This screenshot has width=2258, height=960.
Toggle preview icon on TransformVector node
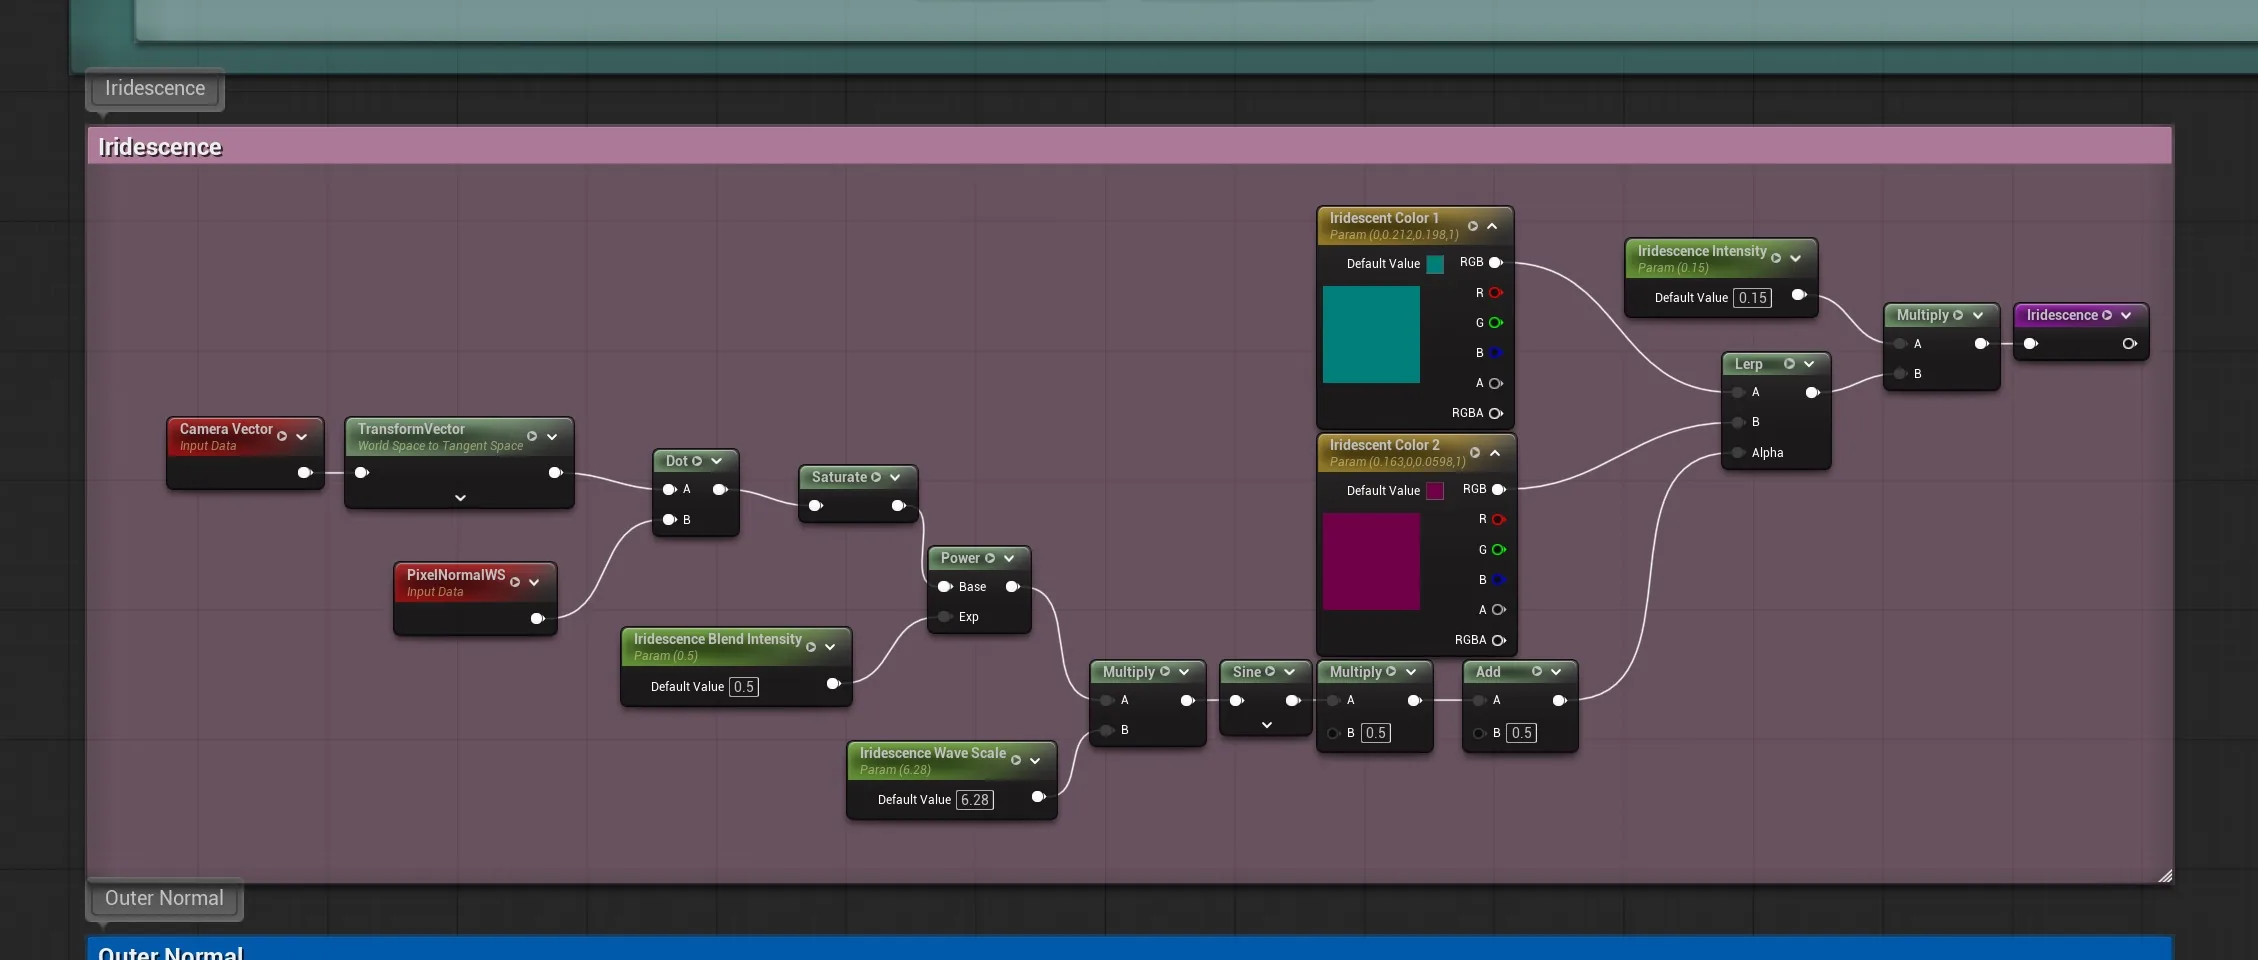tap(532, 436)
